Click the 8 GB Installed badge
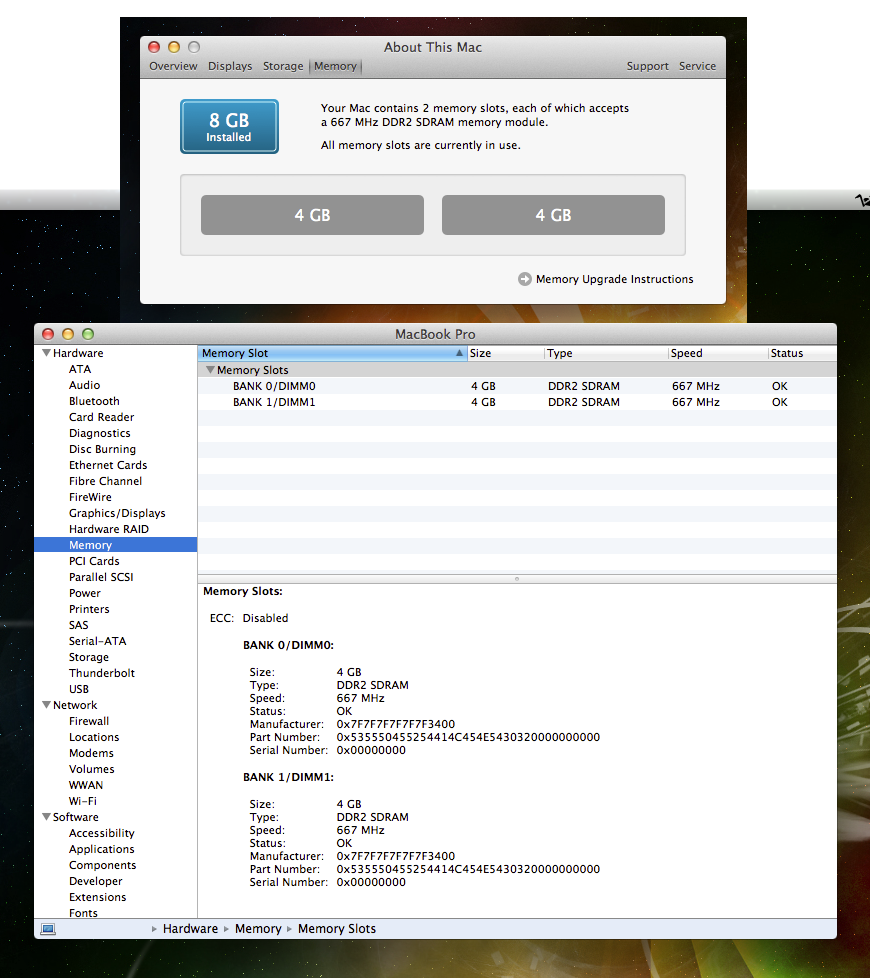This screenshot has height=978, width=870. (230, 127)
